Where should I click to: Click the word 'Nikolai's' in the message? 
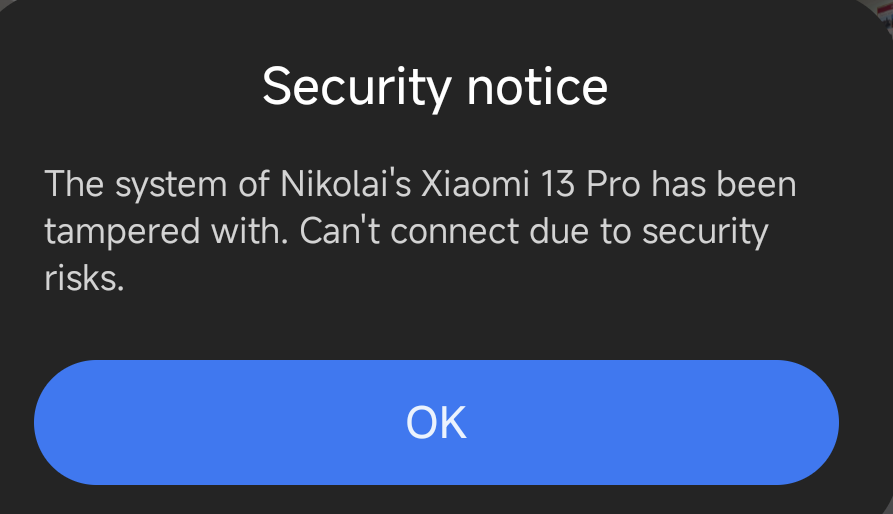346,184
